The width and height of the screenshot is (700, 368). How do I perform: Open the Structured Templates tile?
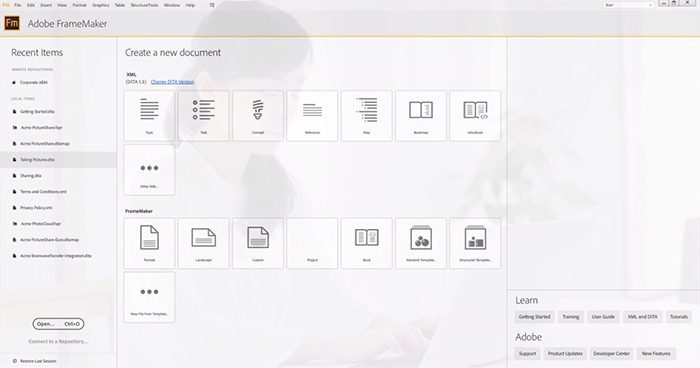pos(475,243)
